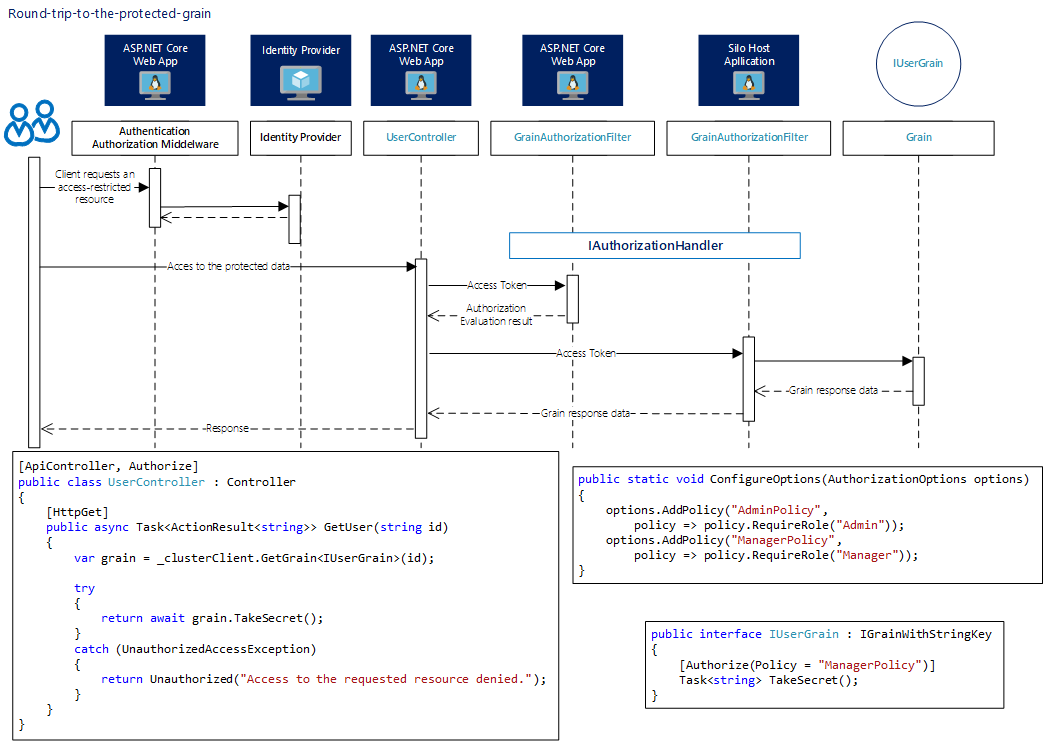
Task: Select the UserController lifeline box
Action: pos(421,138)
